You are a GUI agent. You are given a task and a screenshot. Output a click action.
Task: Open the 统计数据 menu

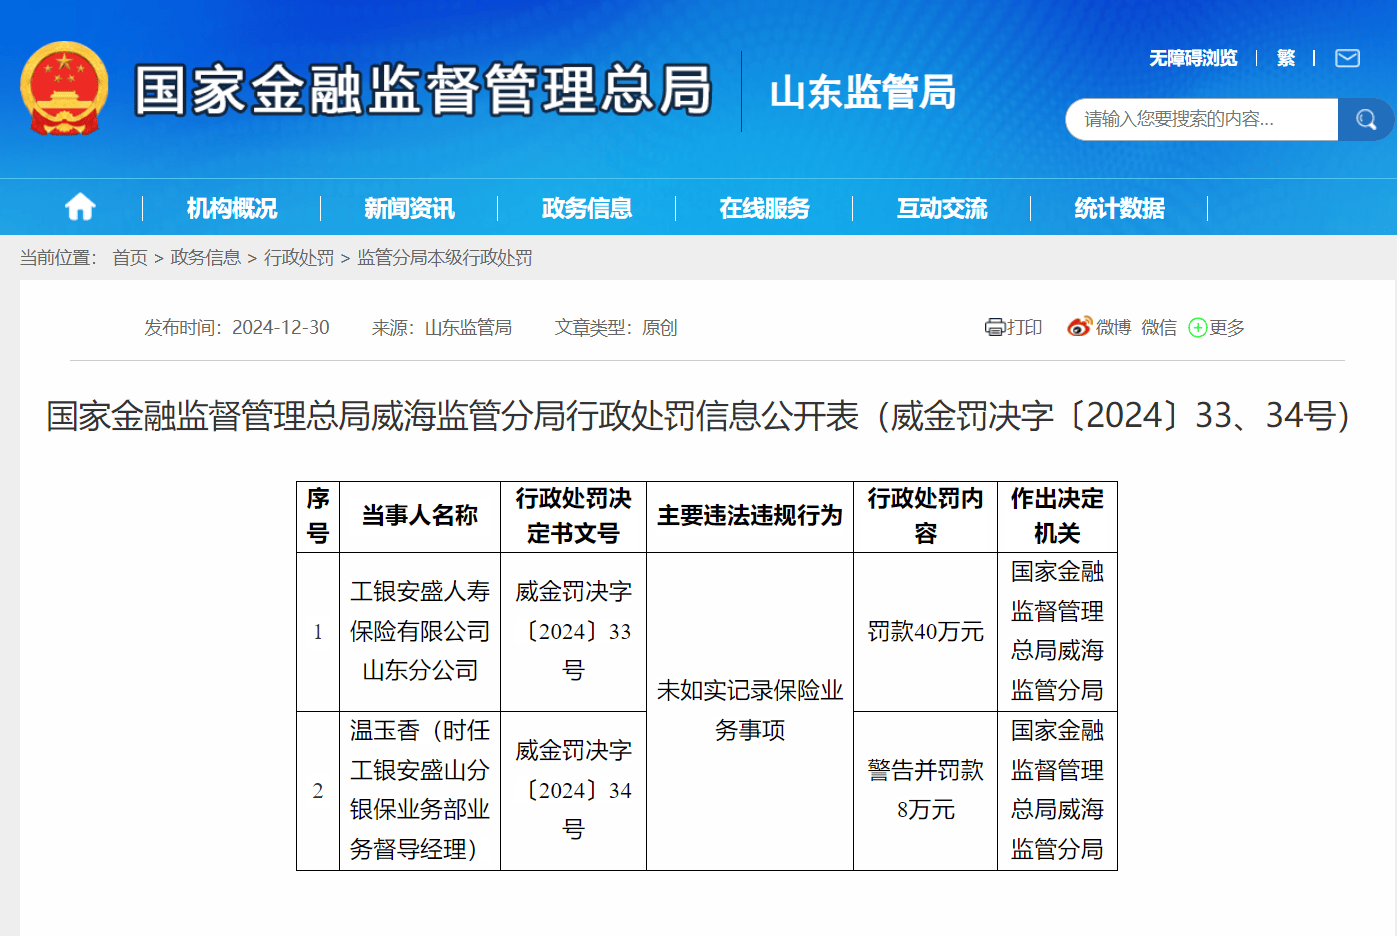[1117, 207]
